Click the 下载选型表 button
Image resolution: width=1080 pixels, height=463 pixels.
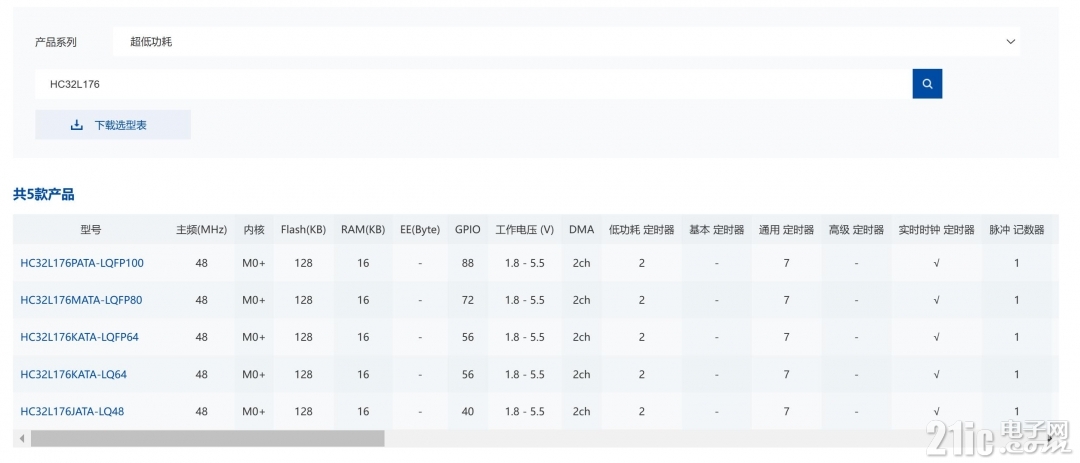(113, 125)
